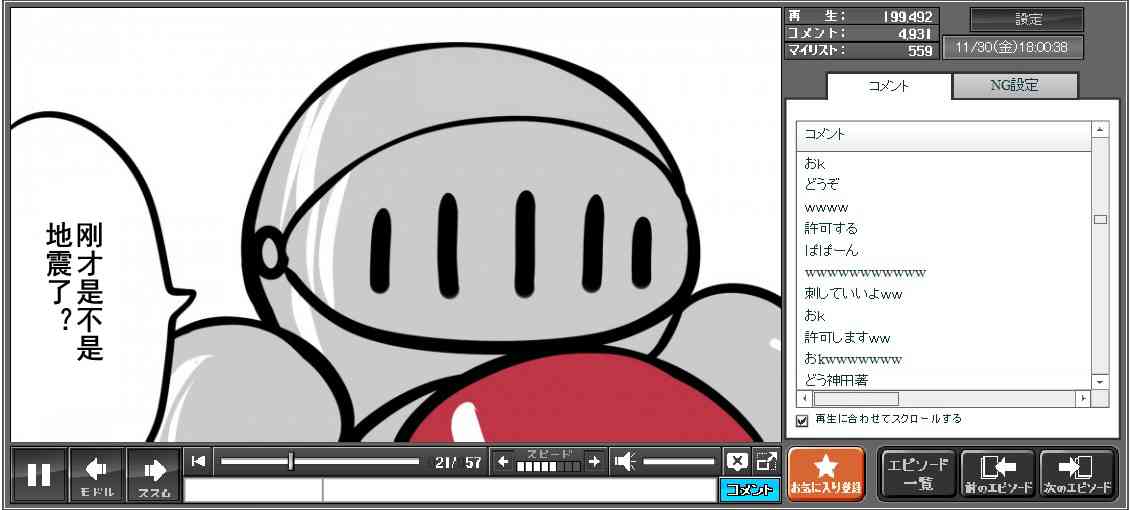
Task: Open 設定 settings button
Action: point(1027,20)
